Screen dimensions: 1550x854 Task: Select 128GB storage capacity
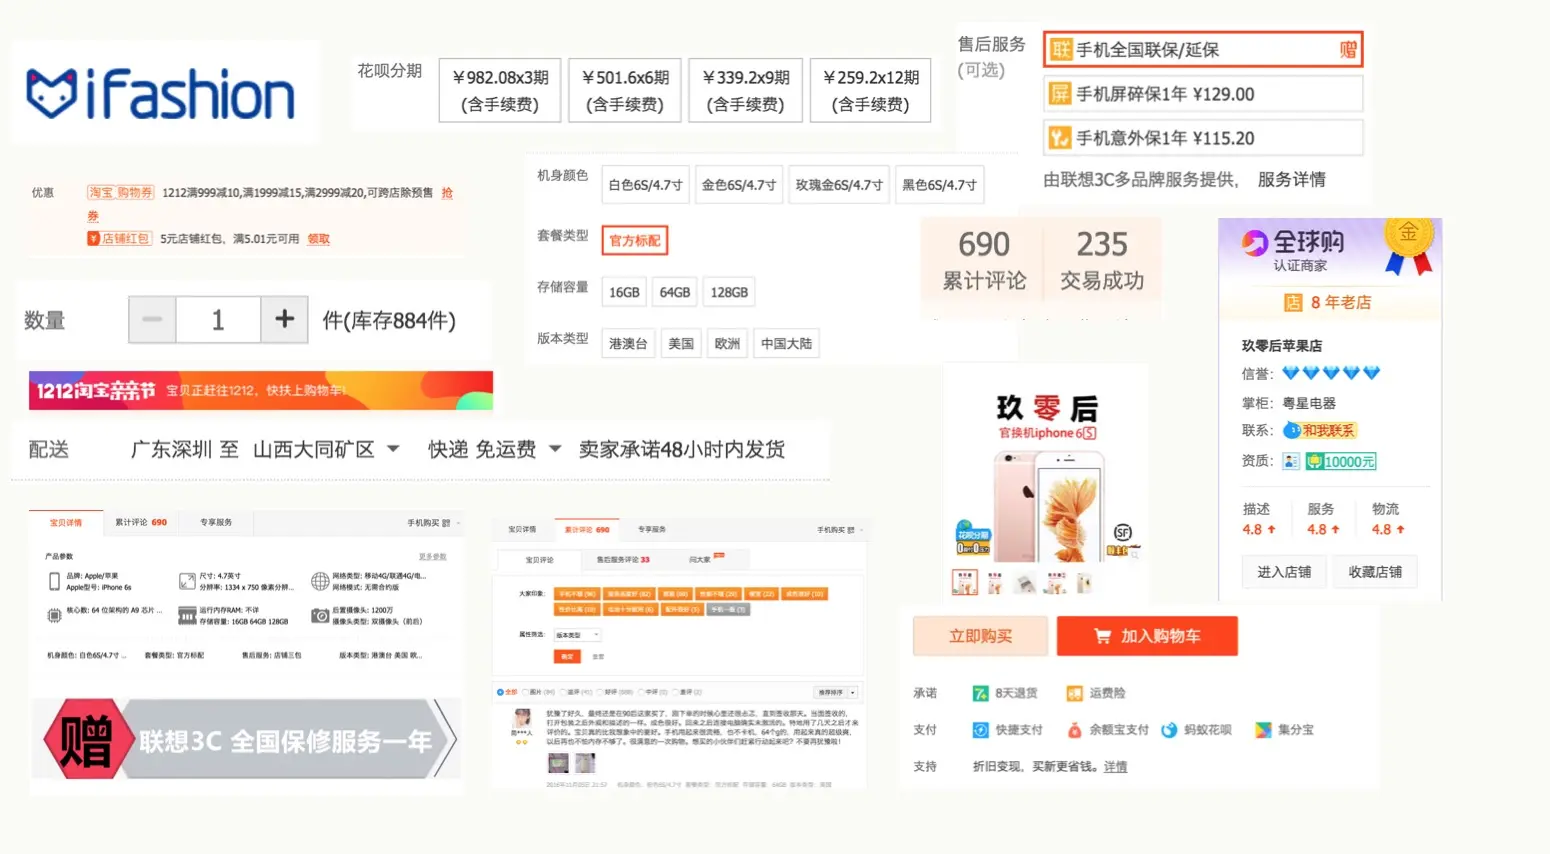[x=729, y=292]
